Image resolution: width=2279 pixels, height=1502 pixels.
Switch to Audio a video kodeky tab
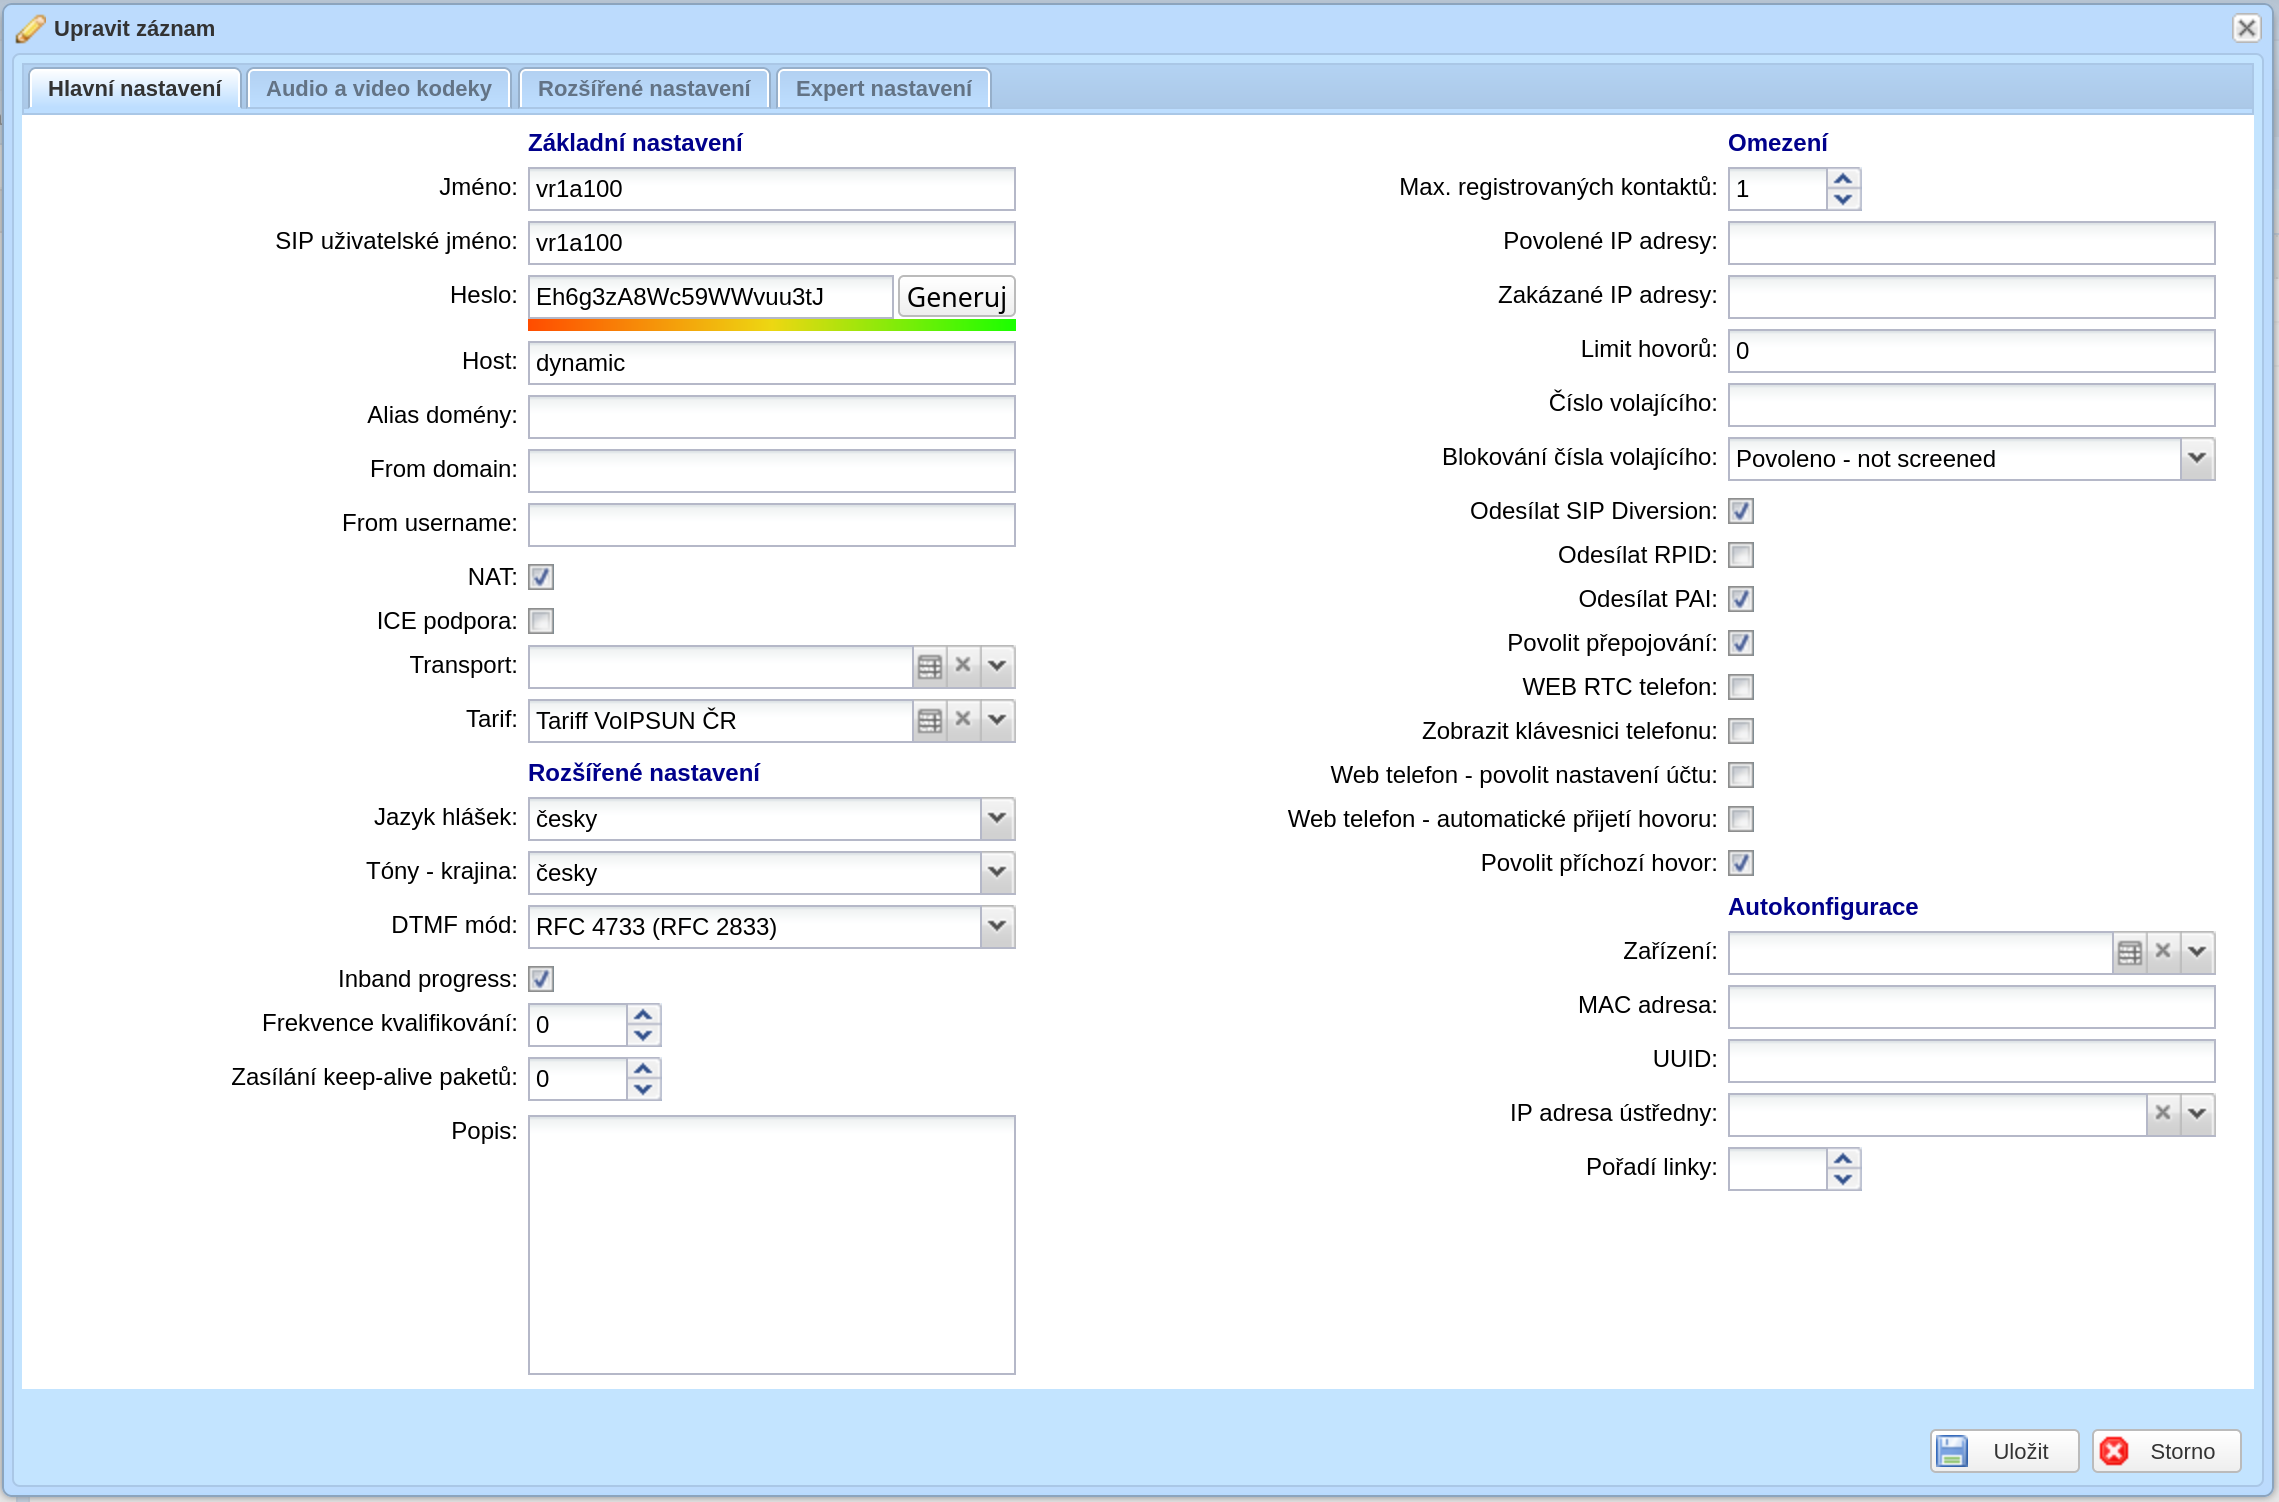[379, 88]
